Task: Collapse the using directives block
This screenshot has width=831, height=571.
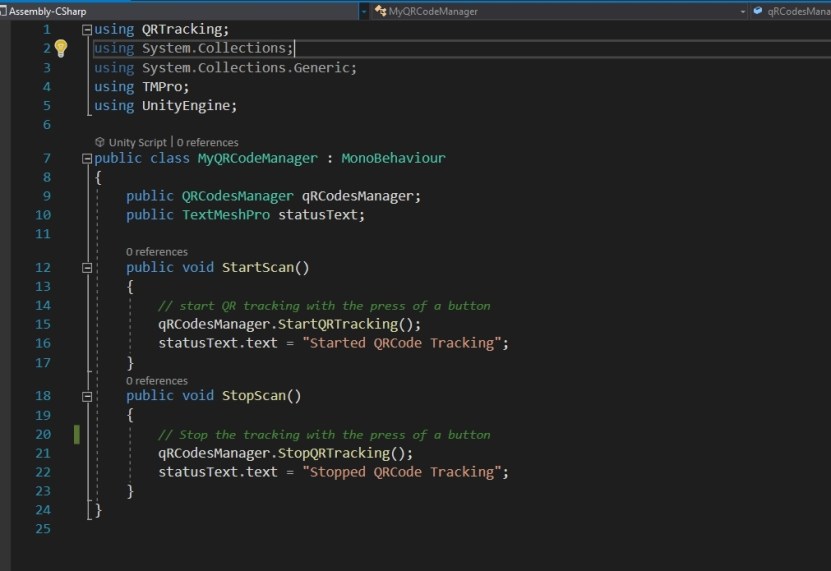Action: point(87,30)
